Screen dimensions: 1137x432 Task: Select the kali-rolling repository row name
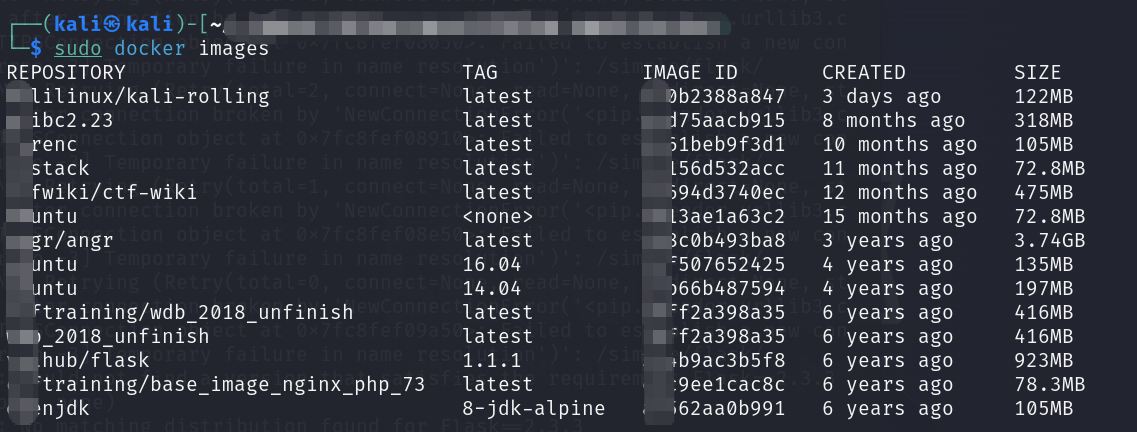150,96
